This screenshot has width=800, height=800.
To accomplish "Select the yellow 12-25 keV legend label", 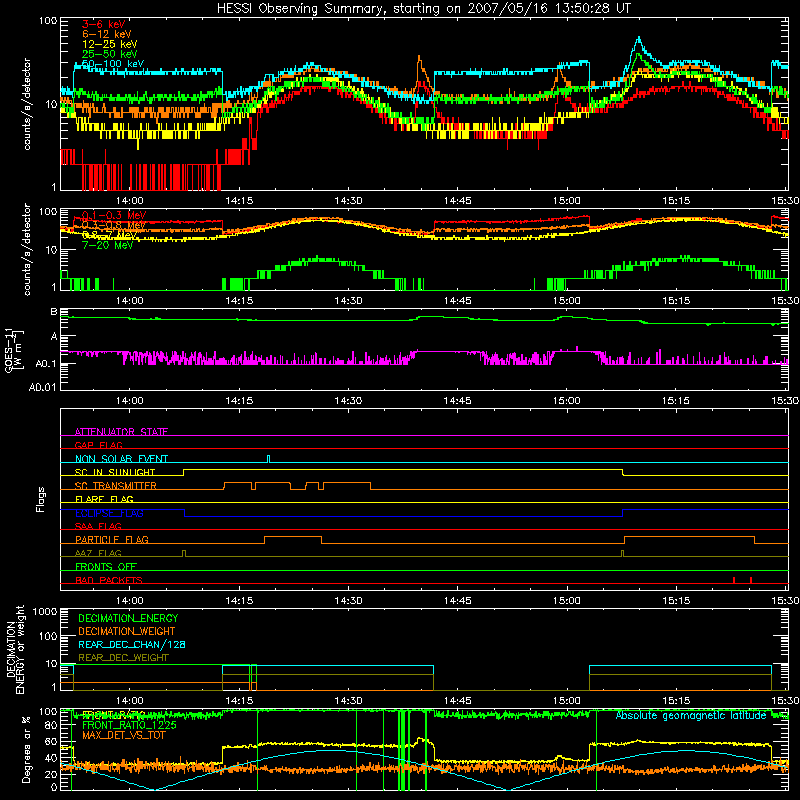I will point(109,44).
